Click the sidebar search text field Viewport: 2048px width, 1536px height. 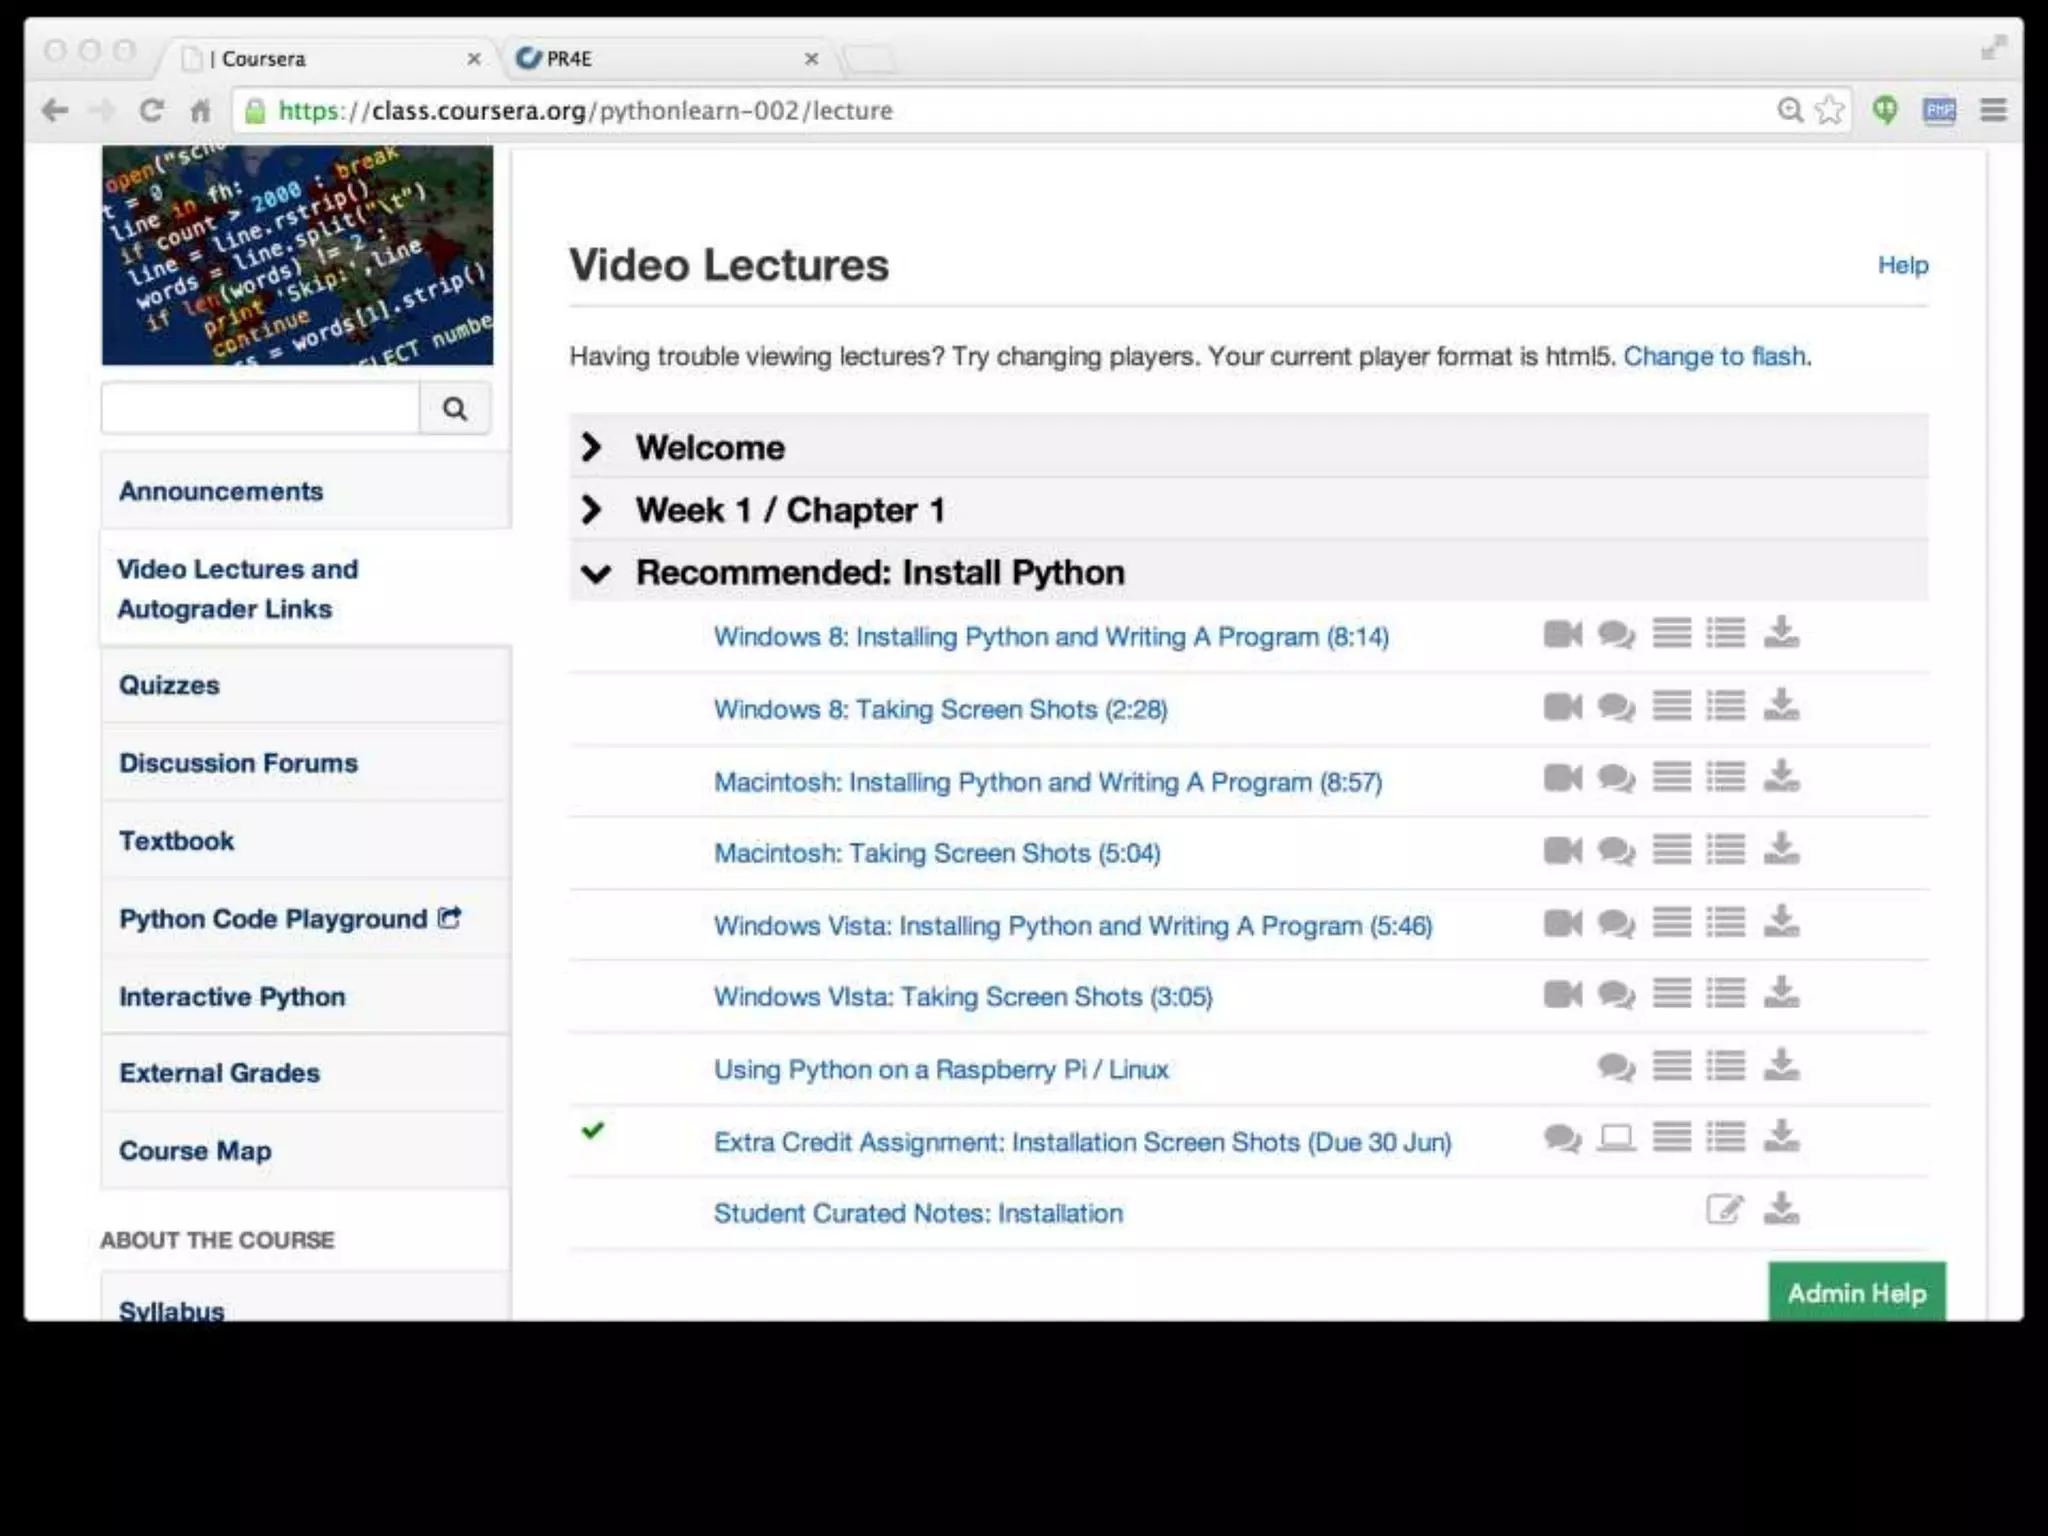click(x=260, y=408)
